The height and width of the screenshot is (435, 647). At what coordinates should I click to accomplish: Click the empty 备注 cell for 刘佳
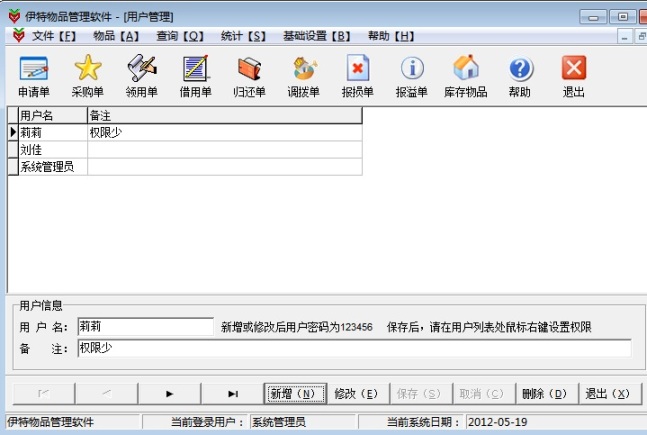pyautogui.click(x=225, y=149)
